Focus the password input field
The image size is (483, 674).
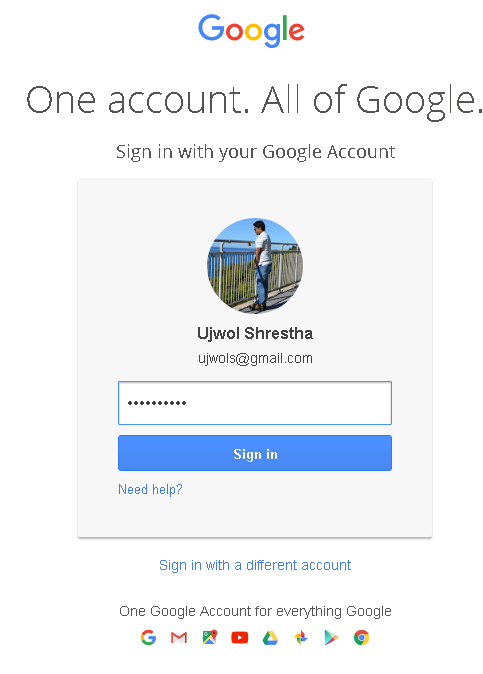click(255, 403)
